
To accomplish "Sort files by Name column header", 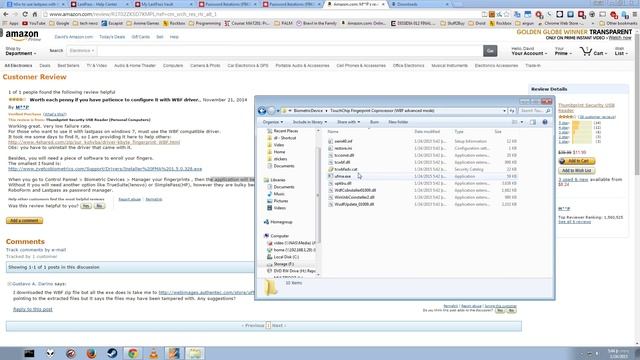I will [333, 132].
